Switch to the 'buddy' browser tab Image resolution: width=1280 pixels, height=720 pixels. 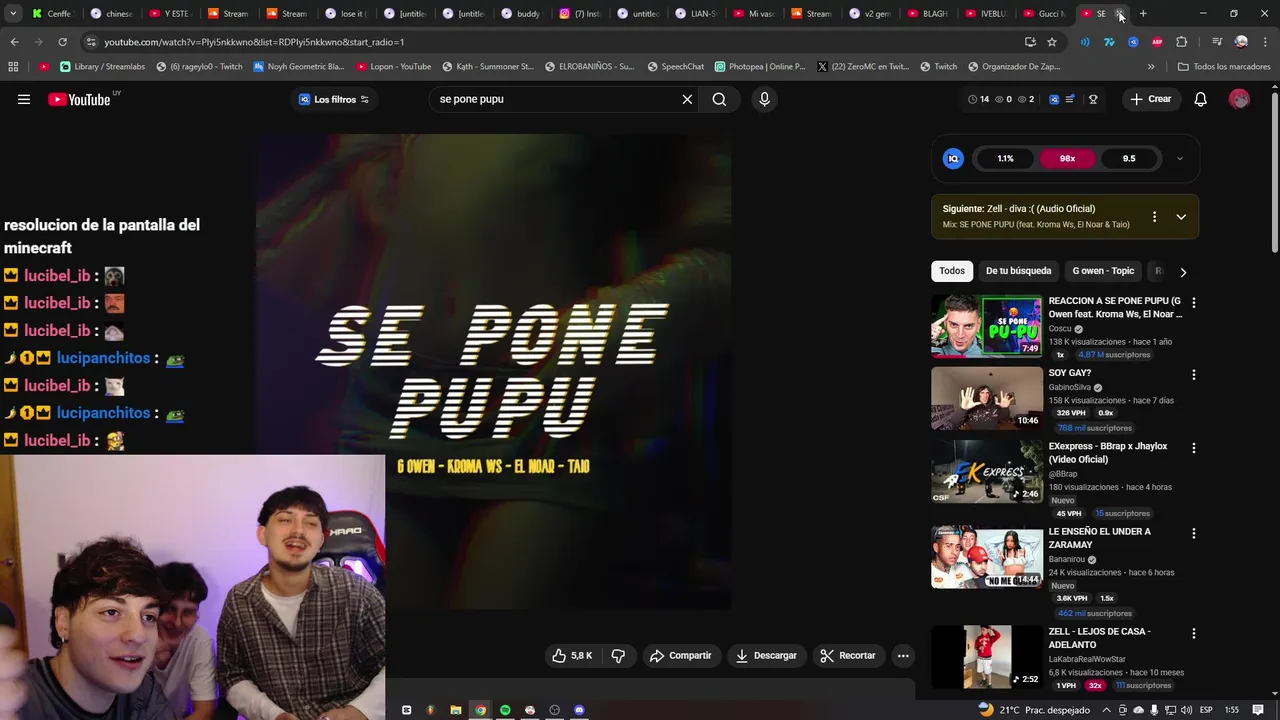(522, 13)
